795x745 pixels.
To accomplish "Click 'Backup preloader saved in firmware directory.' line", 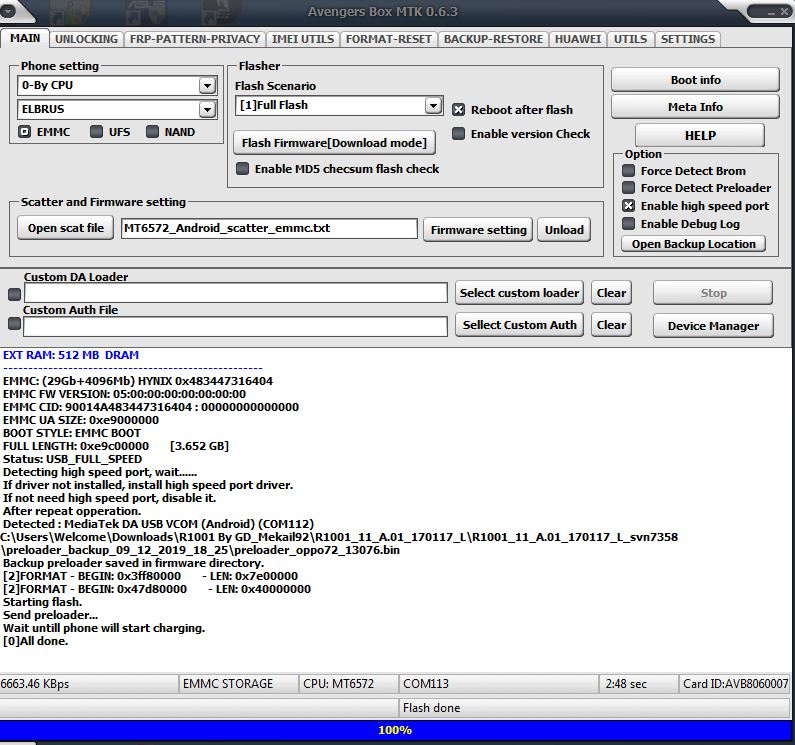I will point(133,563).
